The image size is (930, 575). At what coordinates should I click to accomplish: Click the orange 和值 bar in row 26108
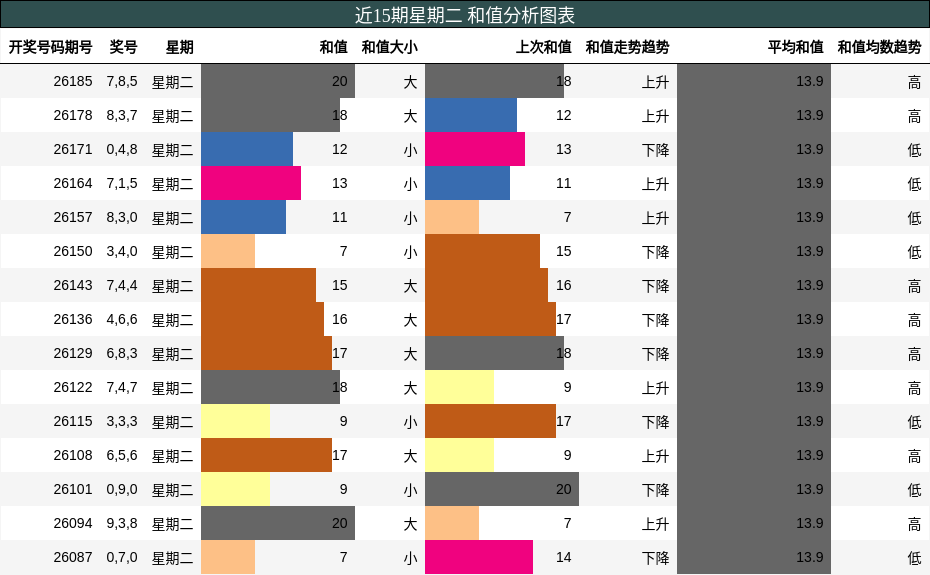(x=266, y=455)
